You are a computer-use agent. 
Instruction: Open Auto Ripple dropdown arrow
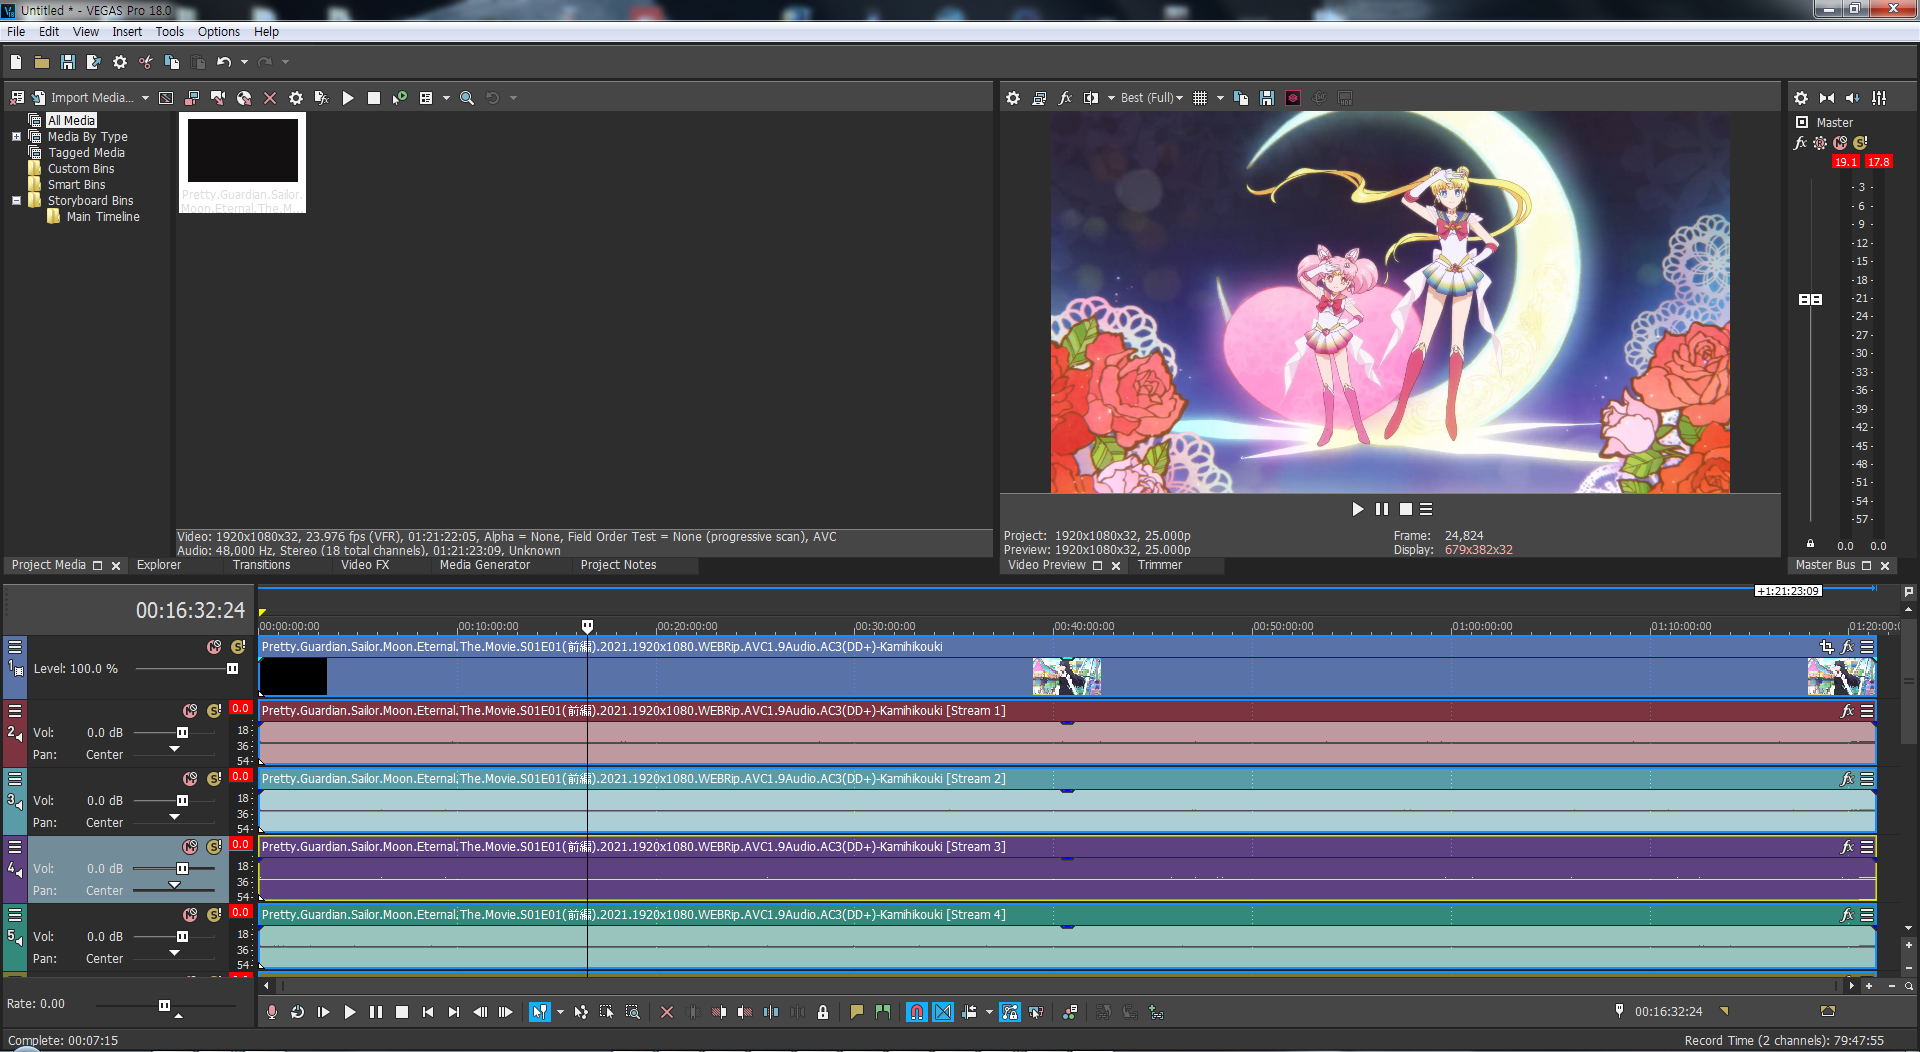(989, 1012)
